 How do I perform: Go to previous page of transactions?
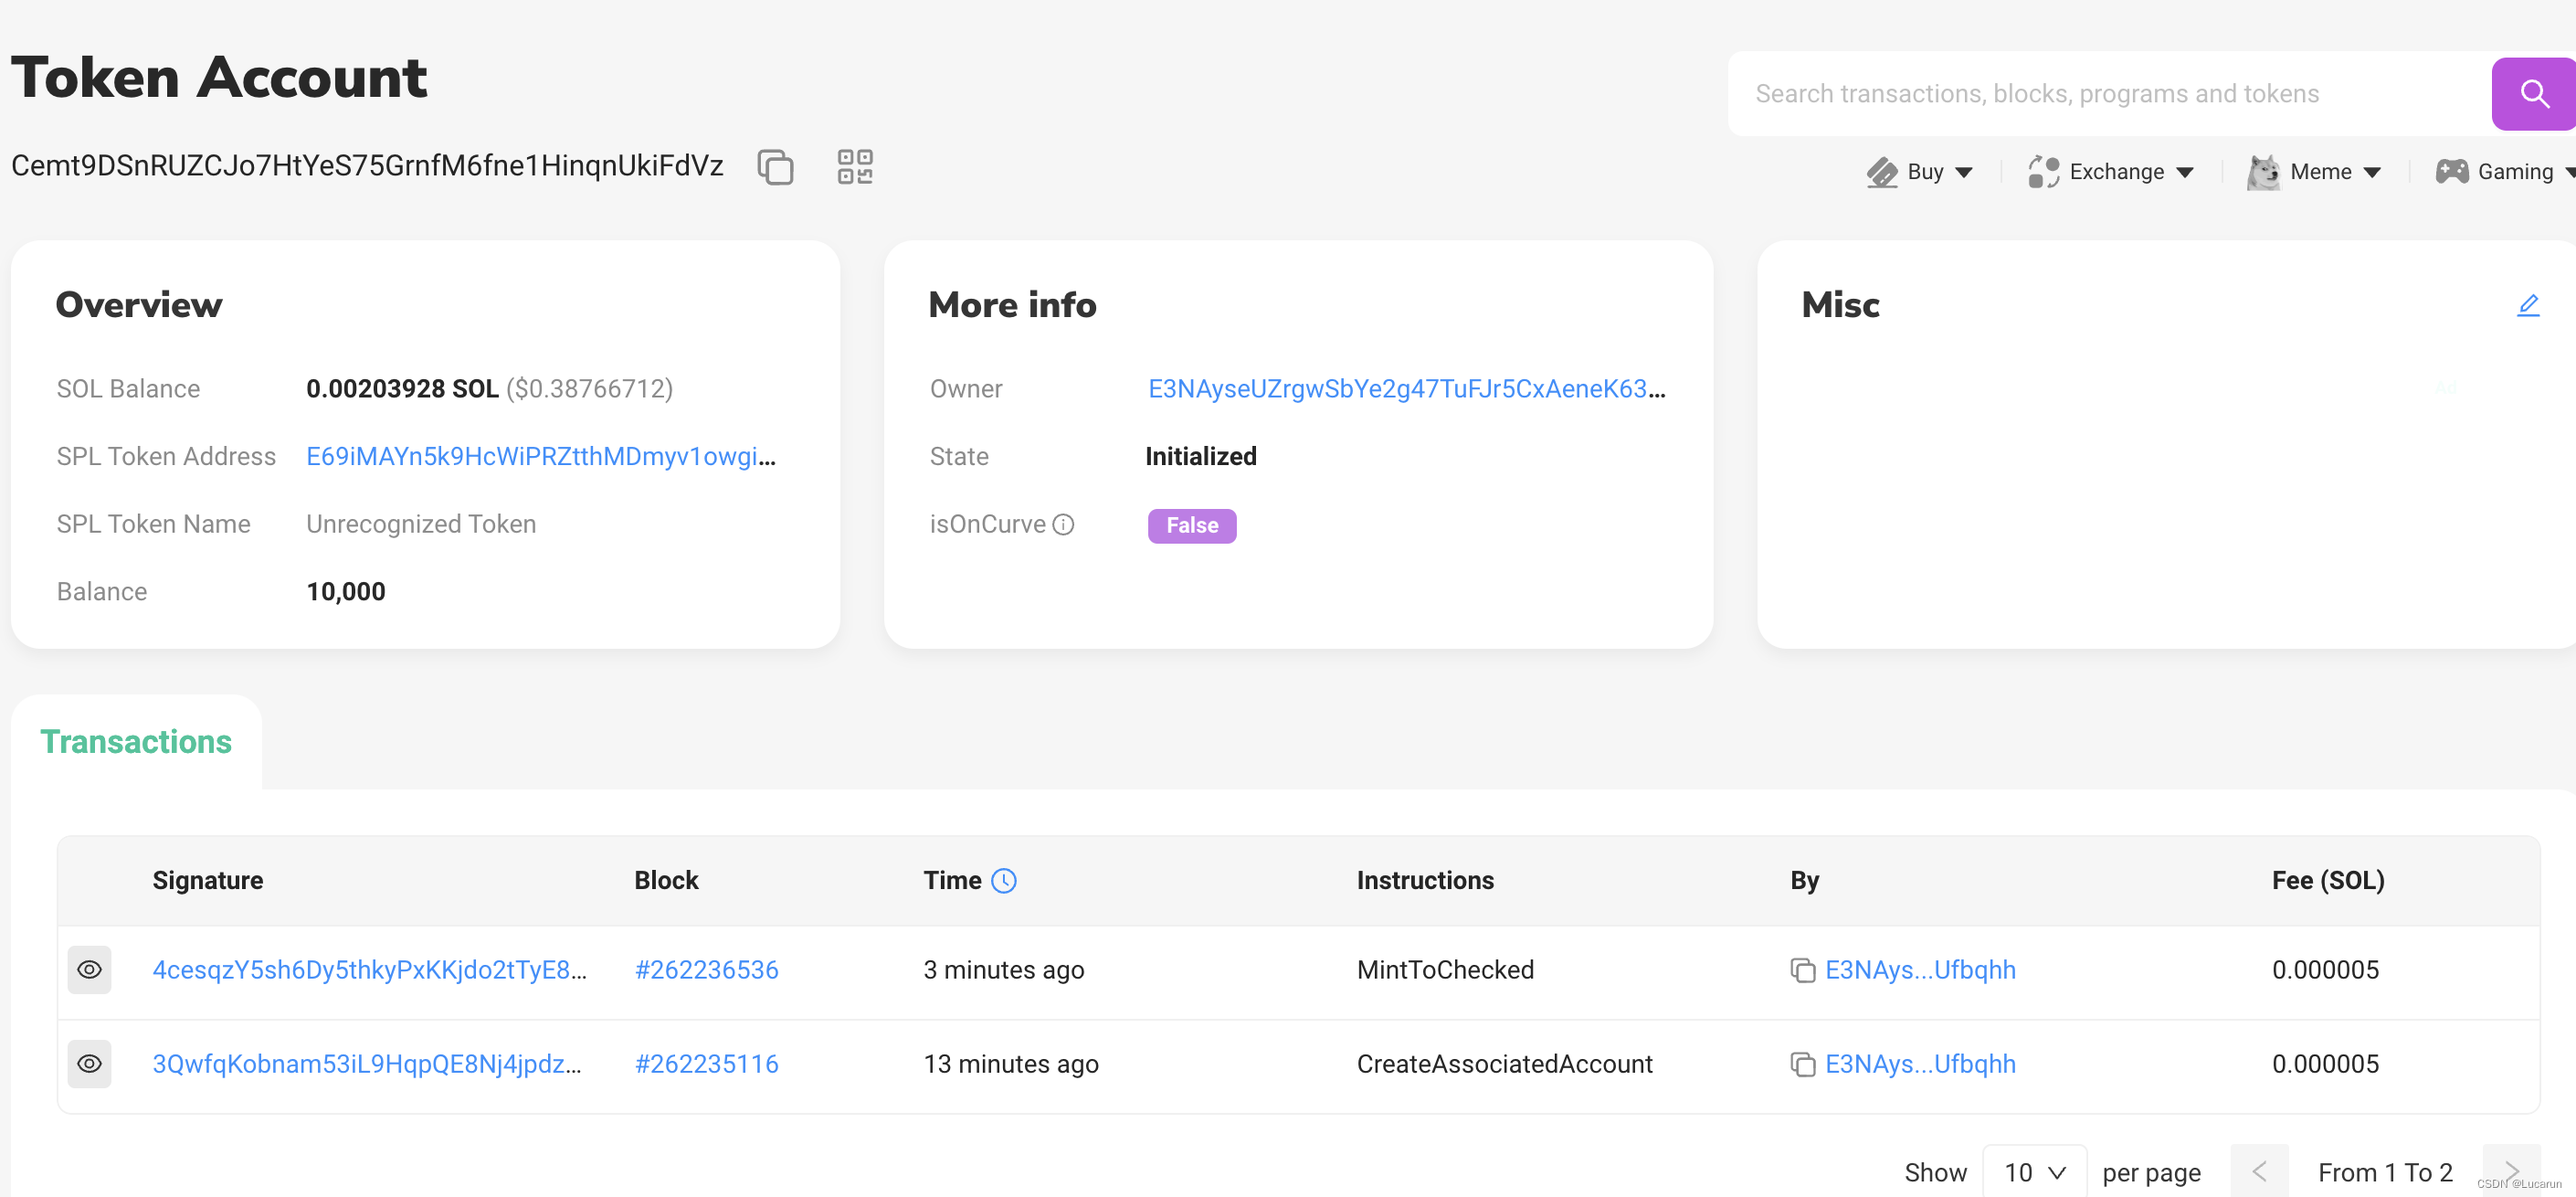pos(2258,1172)
